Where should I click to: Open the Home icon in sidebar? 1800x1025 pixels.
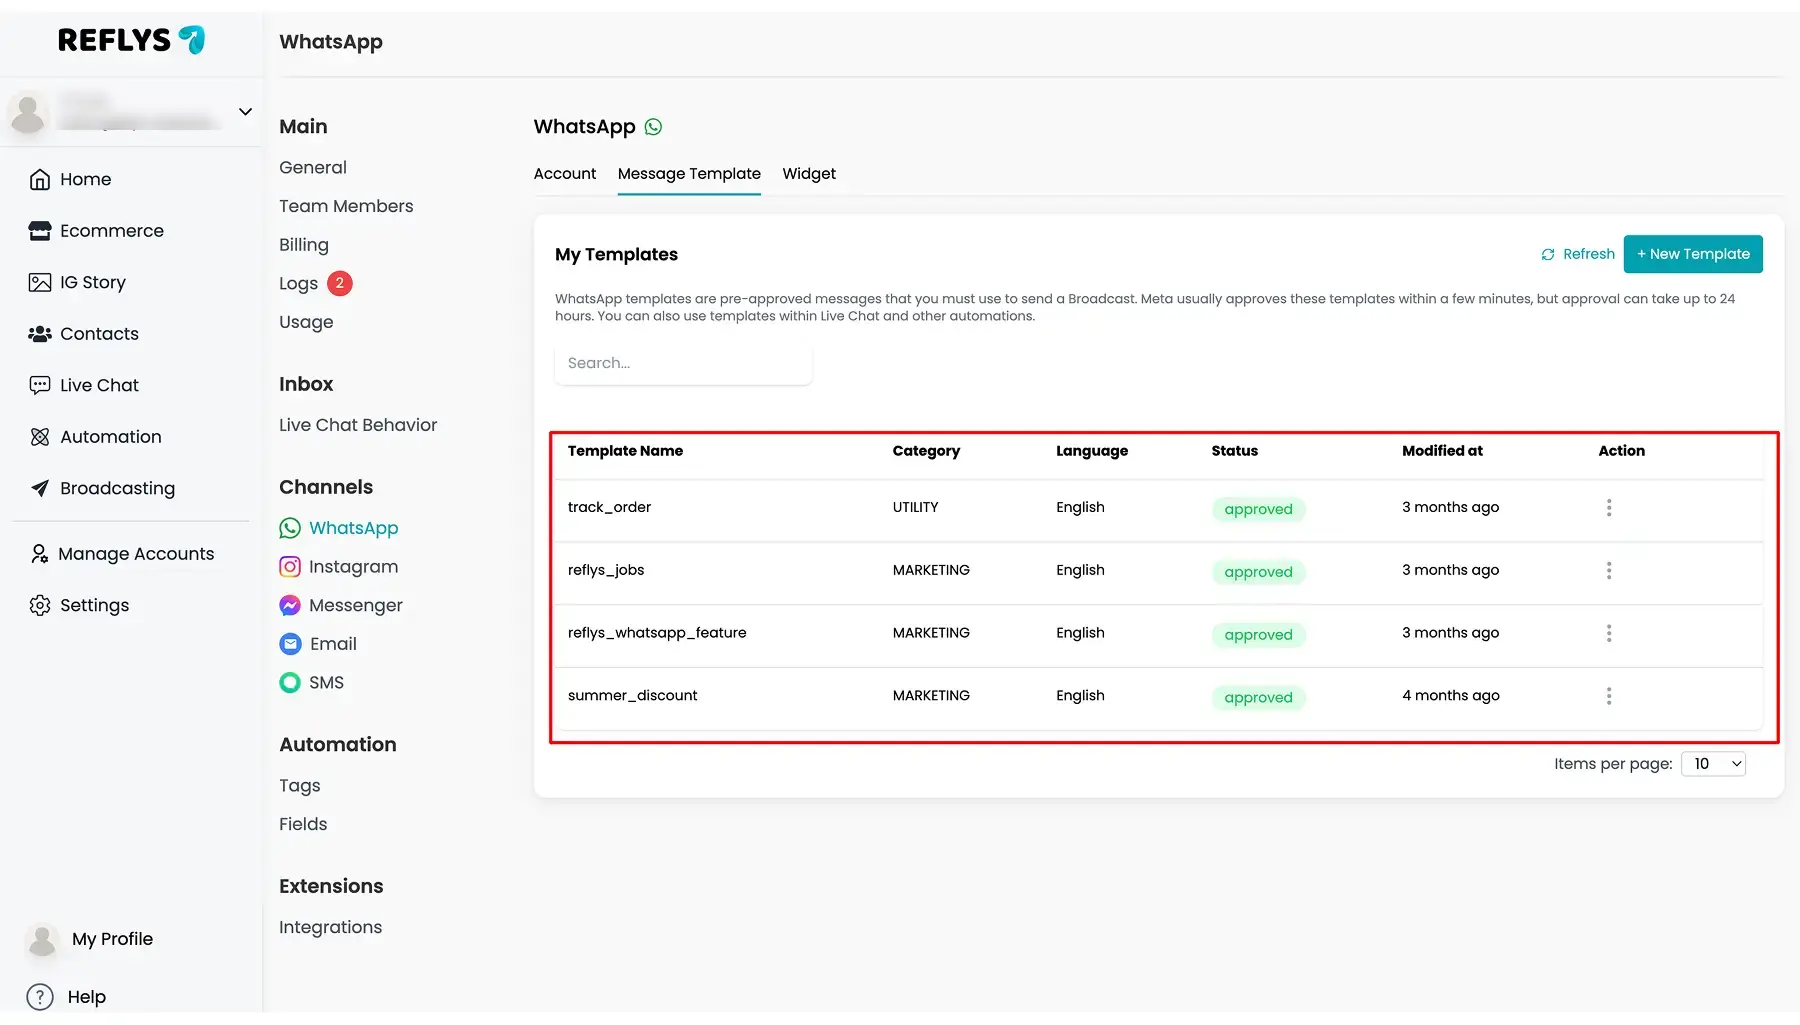40,179
